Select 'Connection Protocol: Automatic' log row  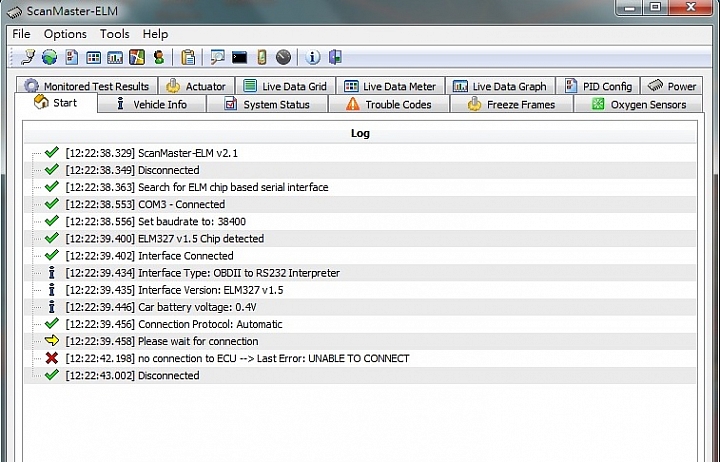click(360, 324)
